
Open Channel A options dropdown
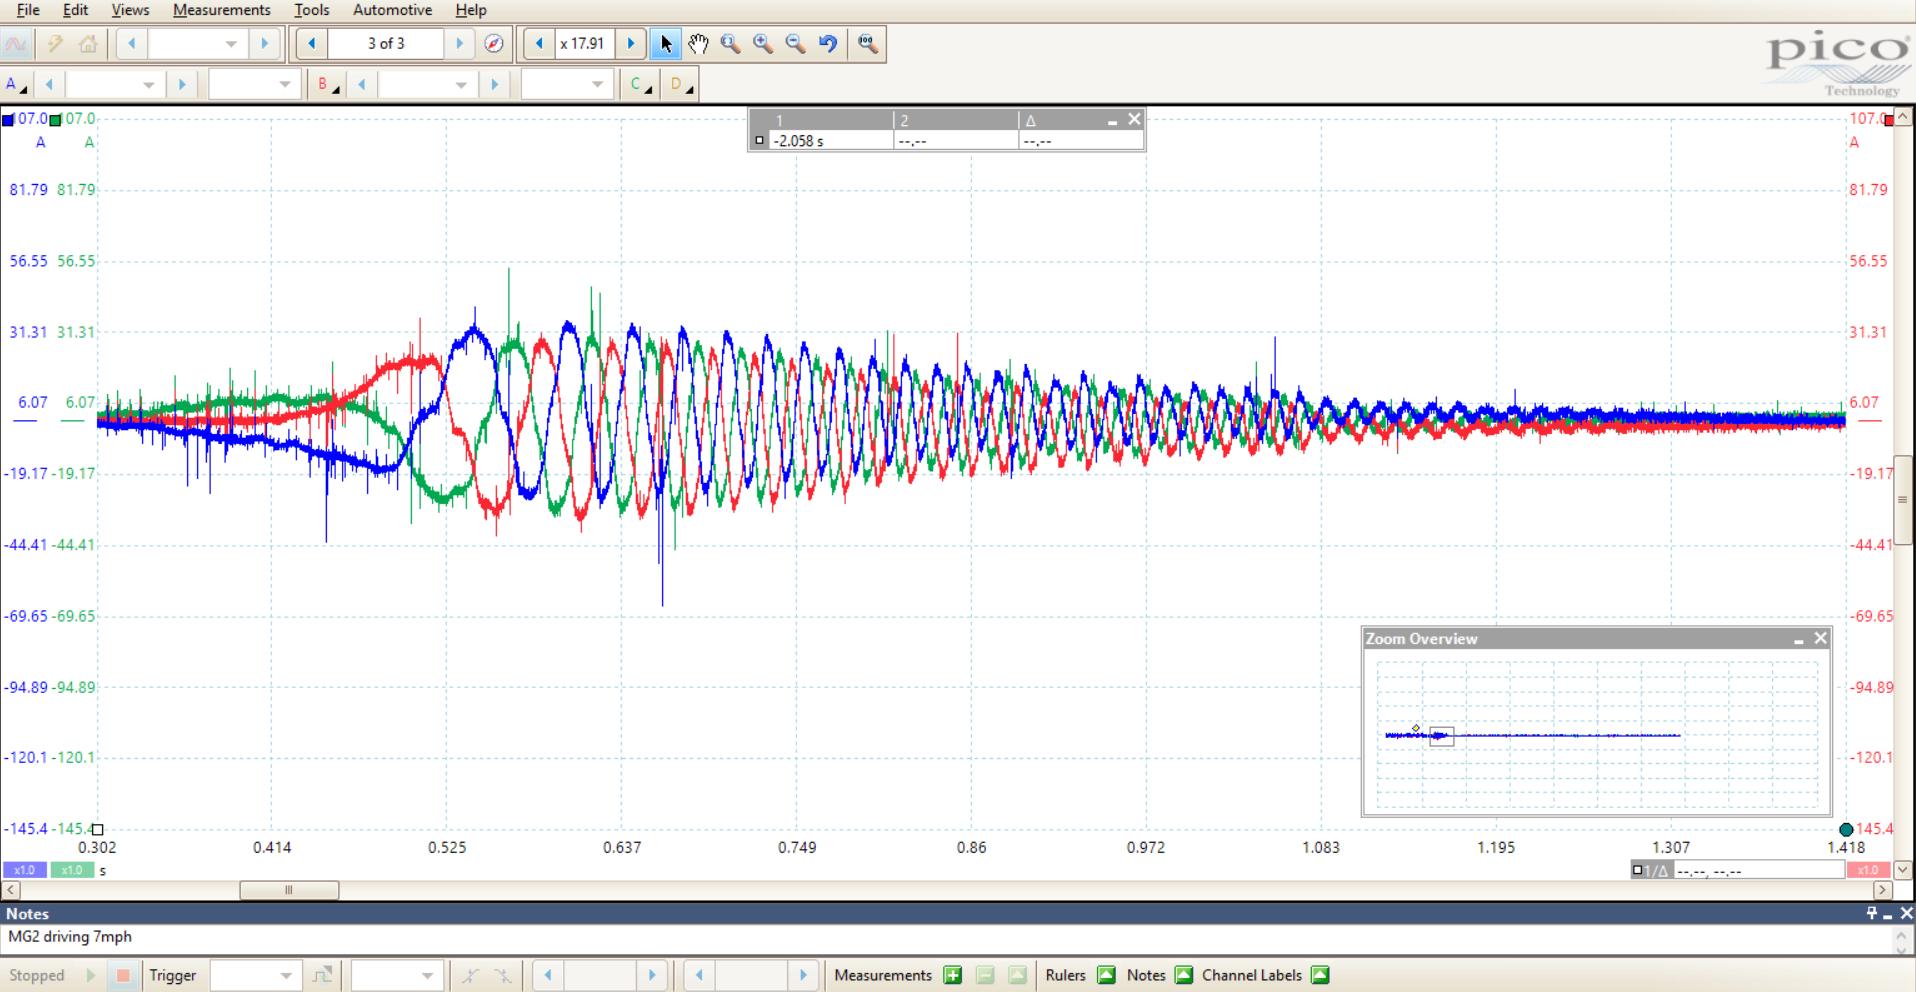click(16, 85)
